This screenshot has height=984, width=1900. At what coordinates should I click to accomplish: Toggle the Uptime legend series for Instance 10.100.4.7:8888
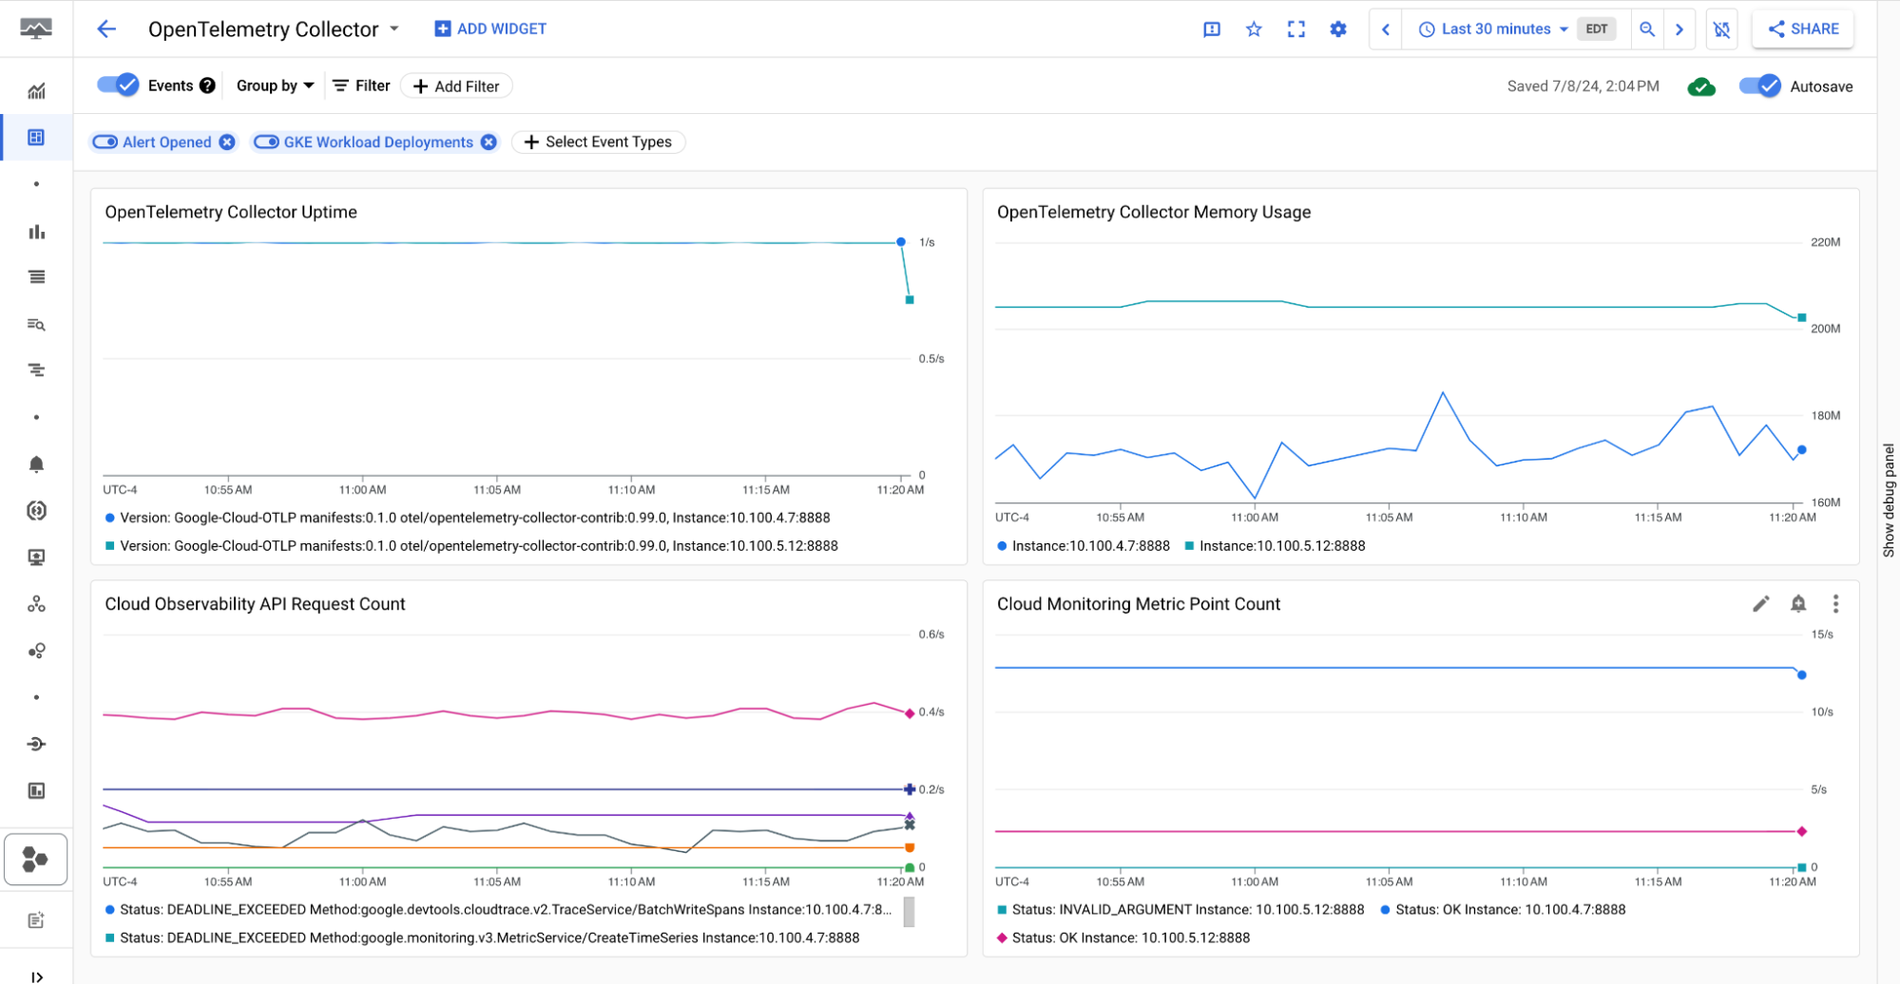pos(468,518)
